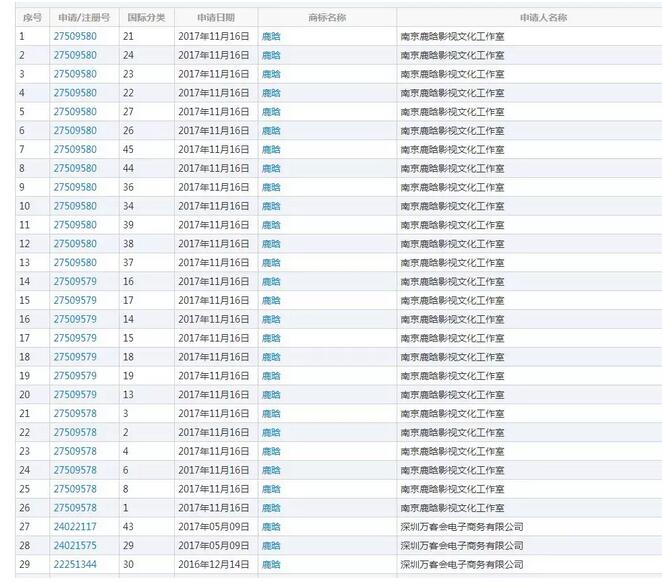Click class value 22 in row 4
This screenshot has width=662, height=588.
(x=128, y=93)
